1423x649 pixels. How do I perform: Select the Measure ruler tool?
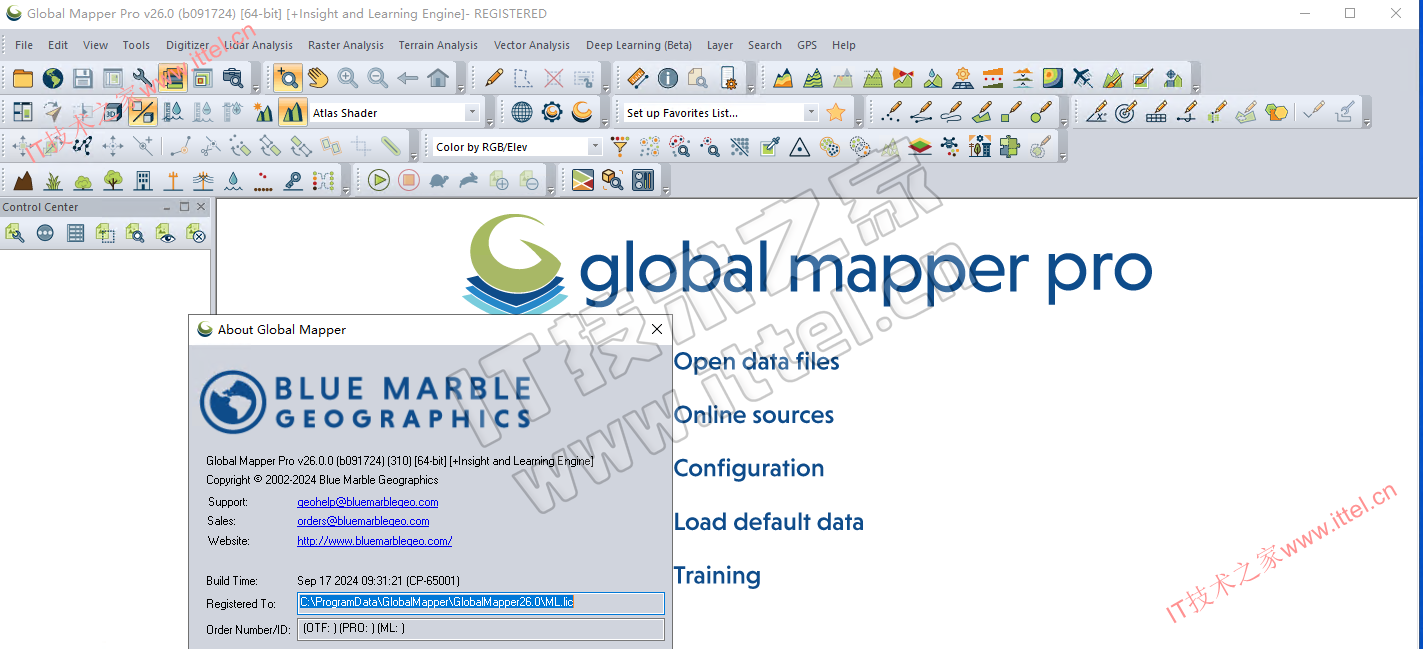(637, 78)
